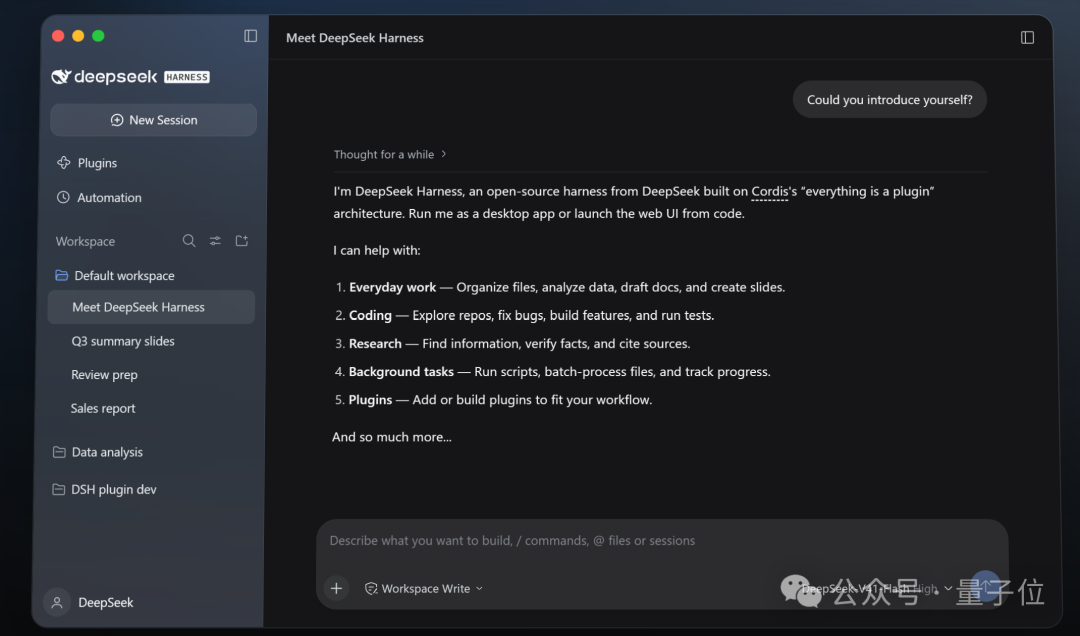Open the Sales report session
Screen dimensions: 1080x636
[103, 408]
